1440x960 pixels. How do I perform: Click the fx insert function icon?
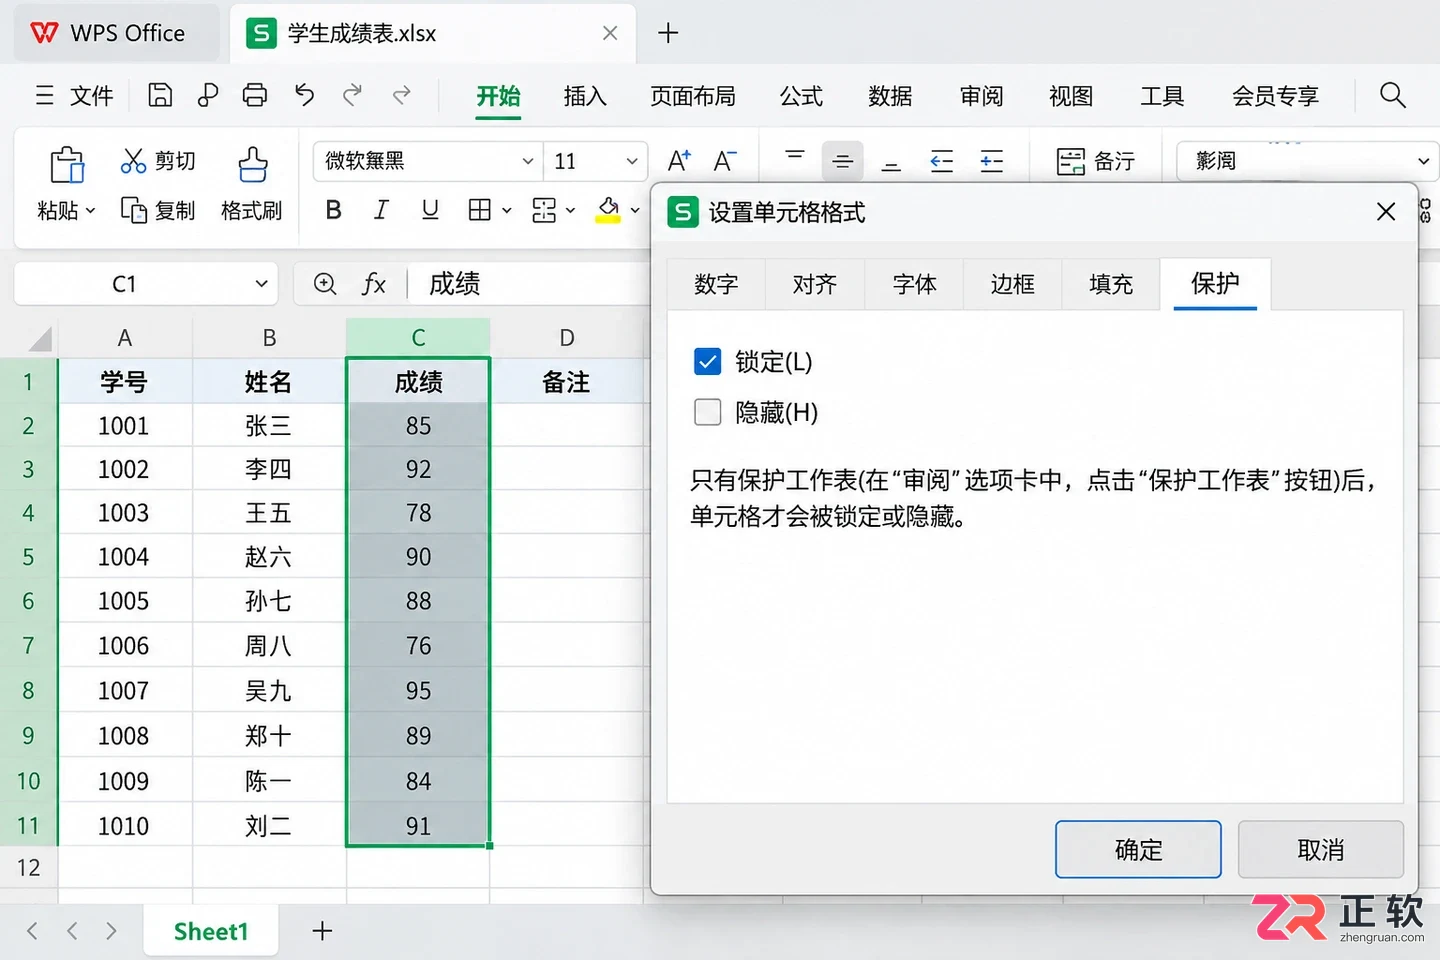(x=373, y=284)
